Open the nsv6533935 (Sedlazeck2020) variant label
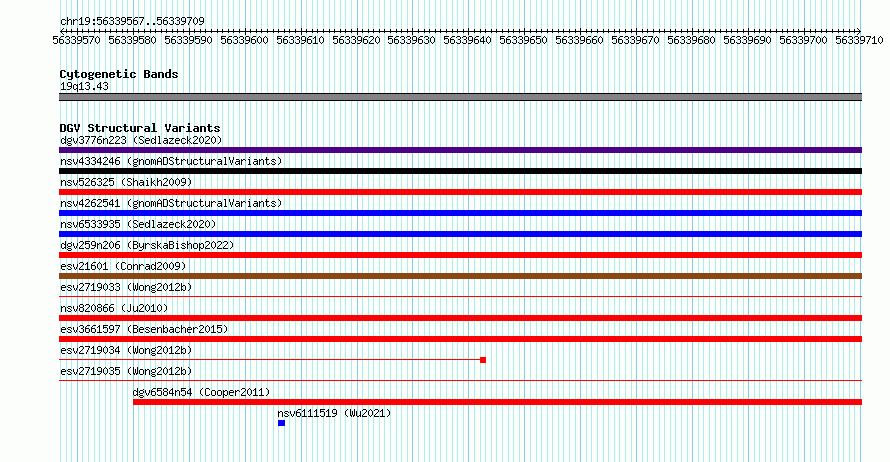This screenshot has height=462, width=890. point(138,224)
